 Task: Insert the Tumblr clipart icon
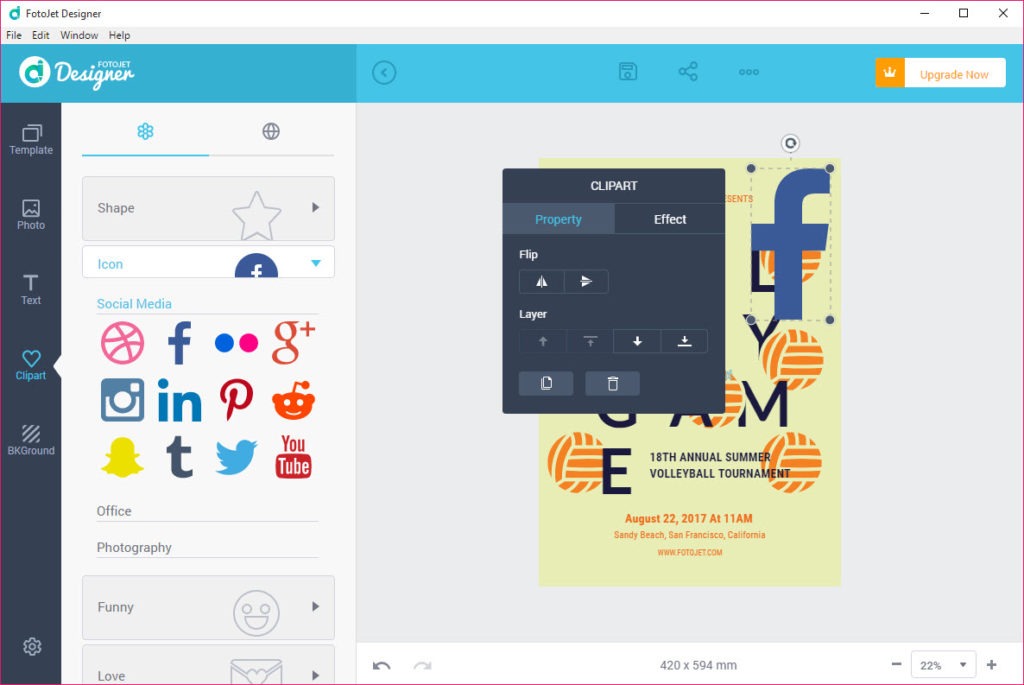click(180, 457)
